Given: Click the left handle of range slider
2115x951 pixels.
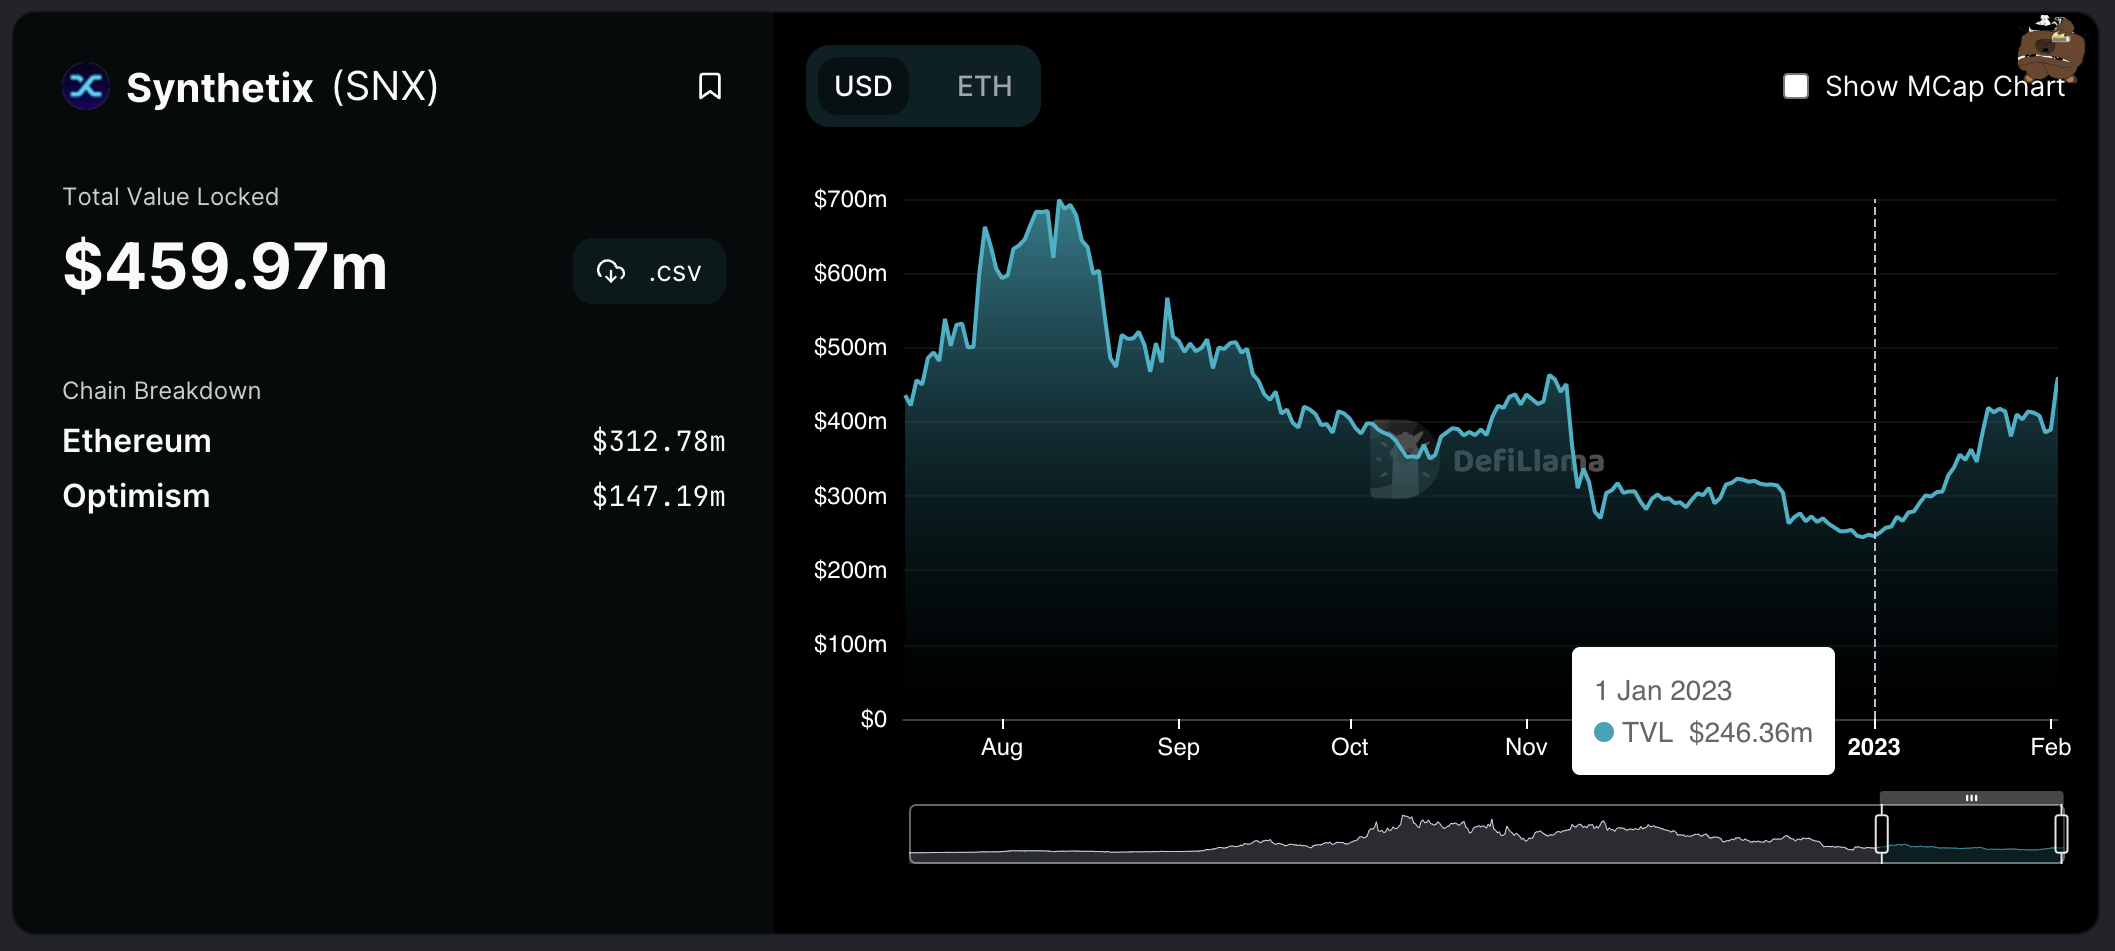Looking at the screenshot, I should coord(1881,833).
